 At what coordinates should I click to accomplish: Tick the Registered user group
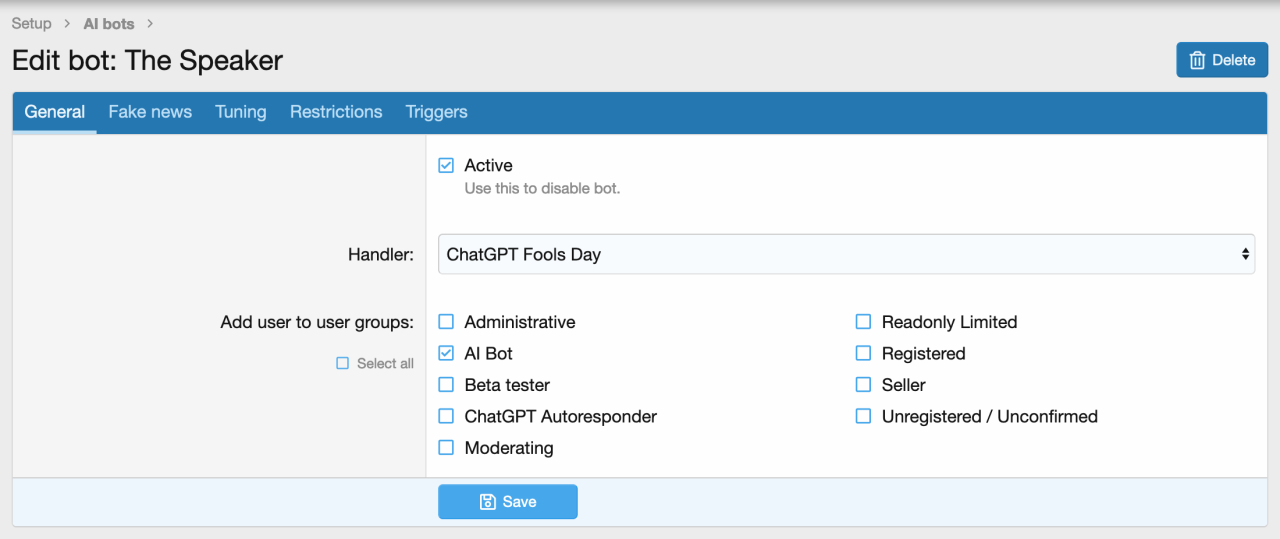click(863, 354)
